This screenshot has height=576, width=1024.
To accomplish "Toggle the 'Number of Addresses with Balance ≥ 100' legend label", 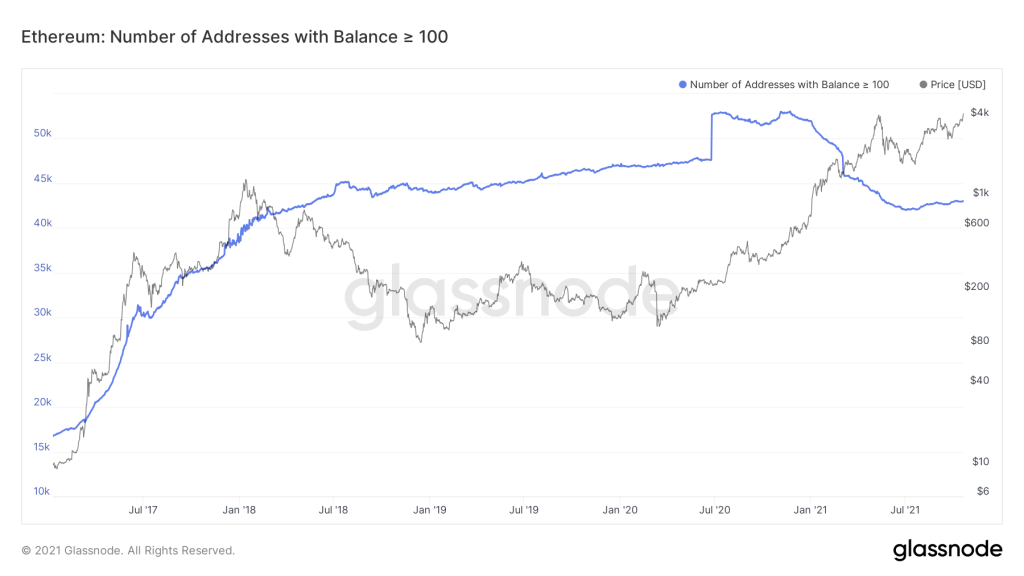I will [x=789, y=85].
